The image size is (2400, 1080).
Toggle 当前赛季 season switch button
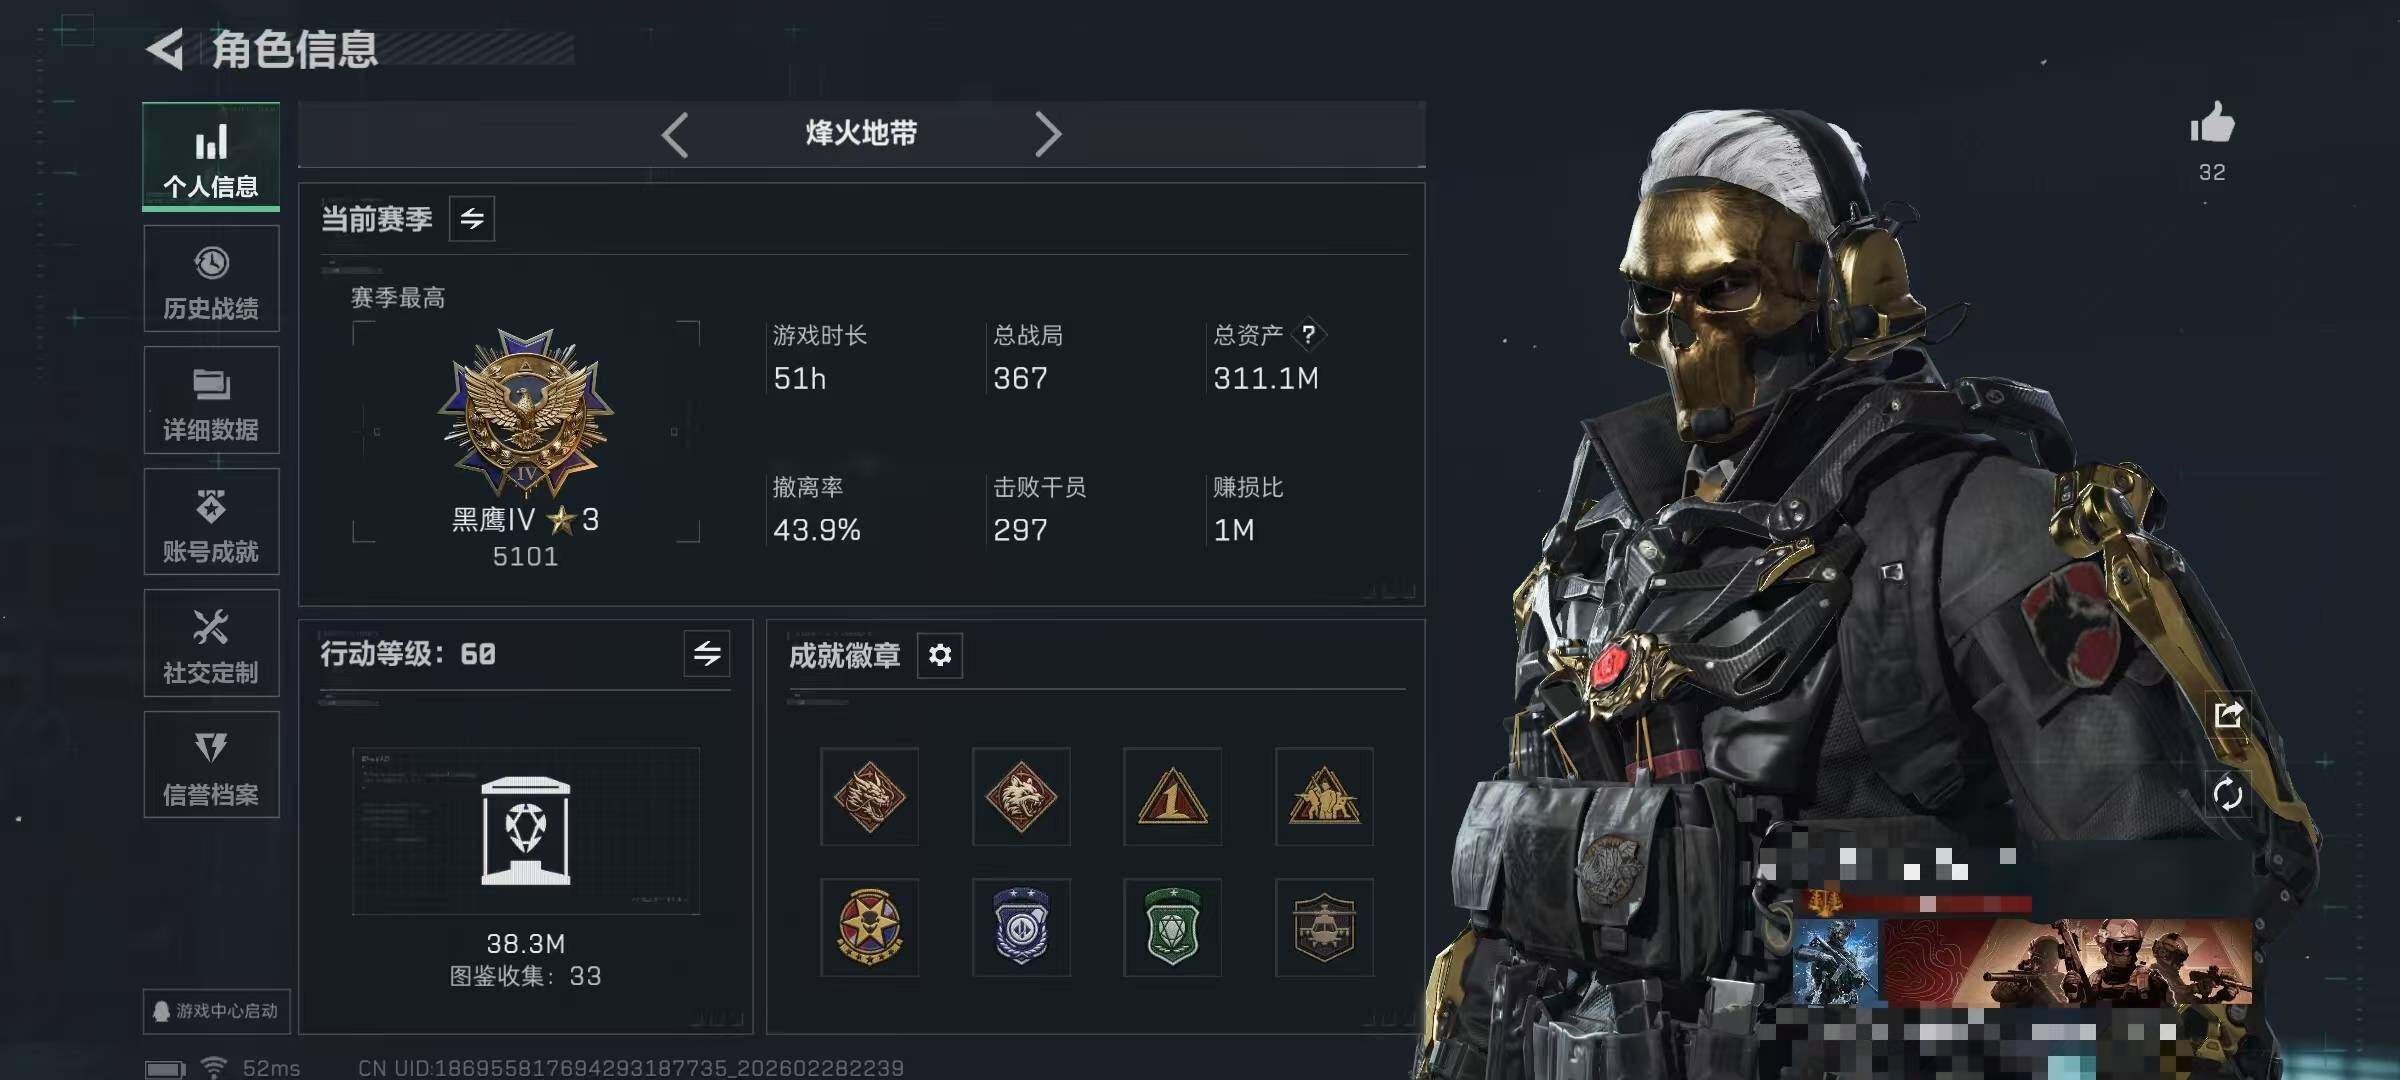point(472,218)
